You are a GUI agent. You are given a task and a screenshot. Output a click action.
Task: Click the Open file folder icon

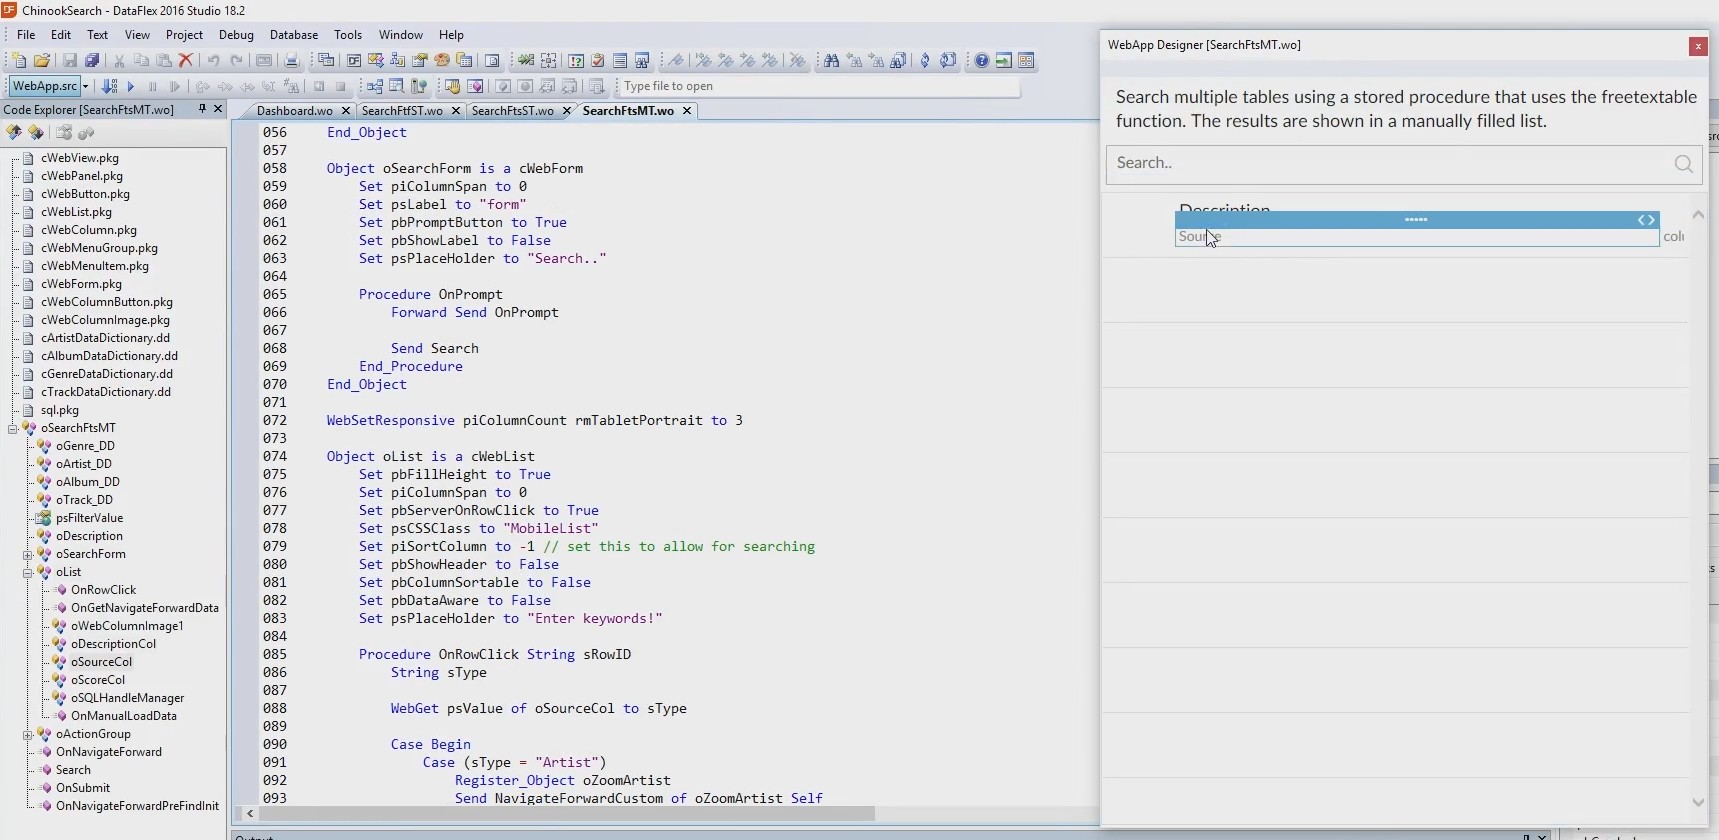pos(42,61)
